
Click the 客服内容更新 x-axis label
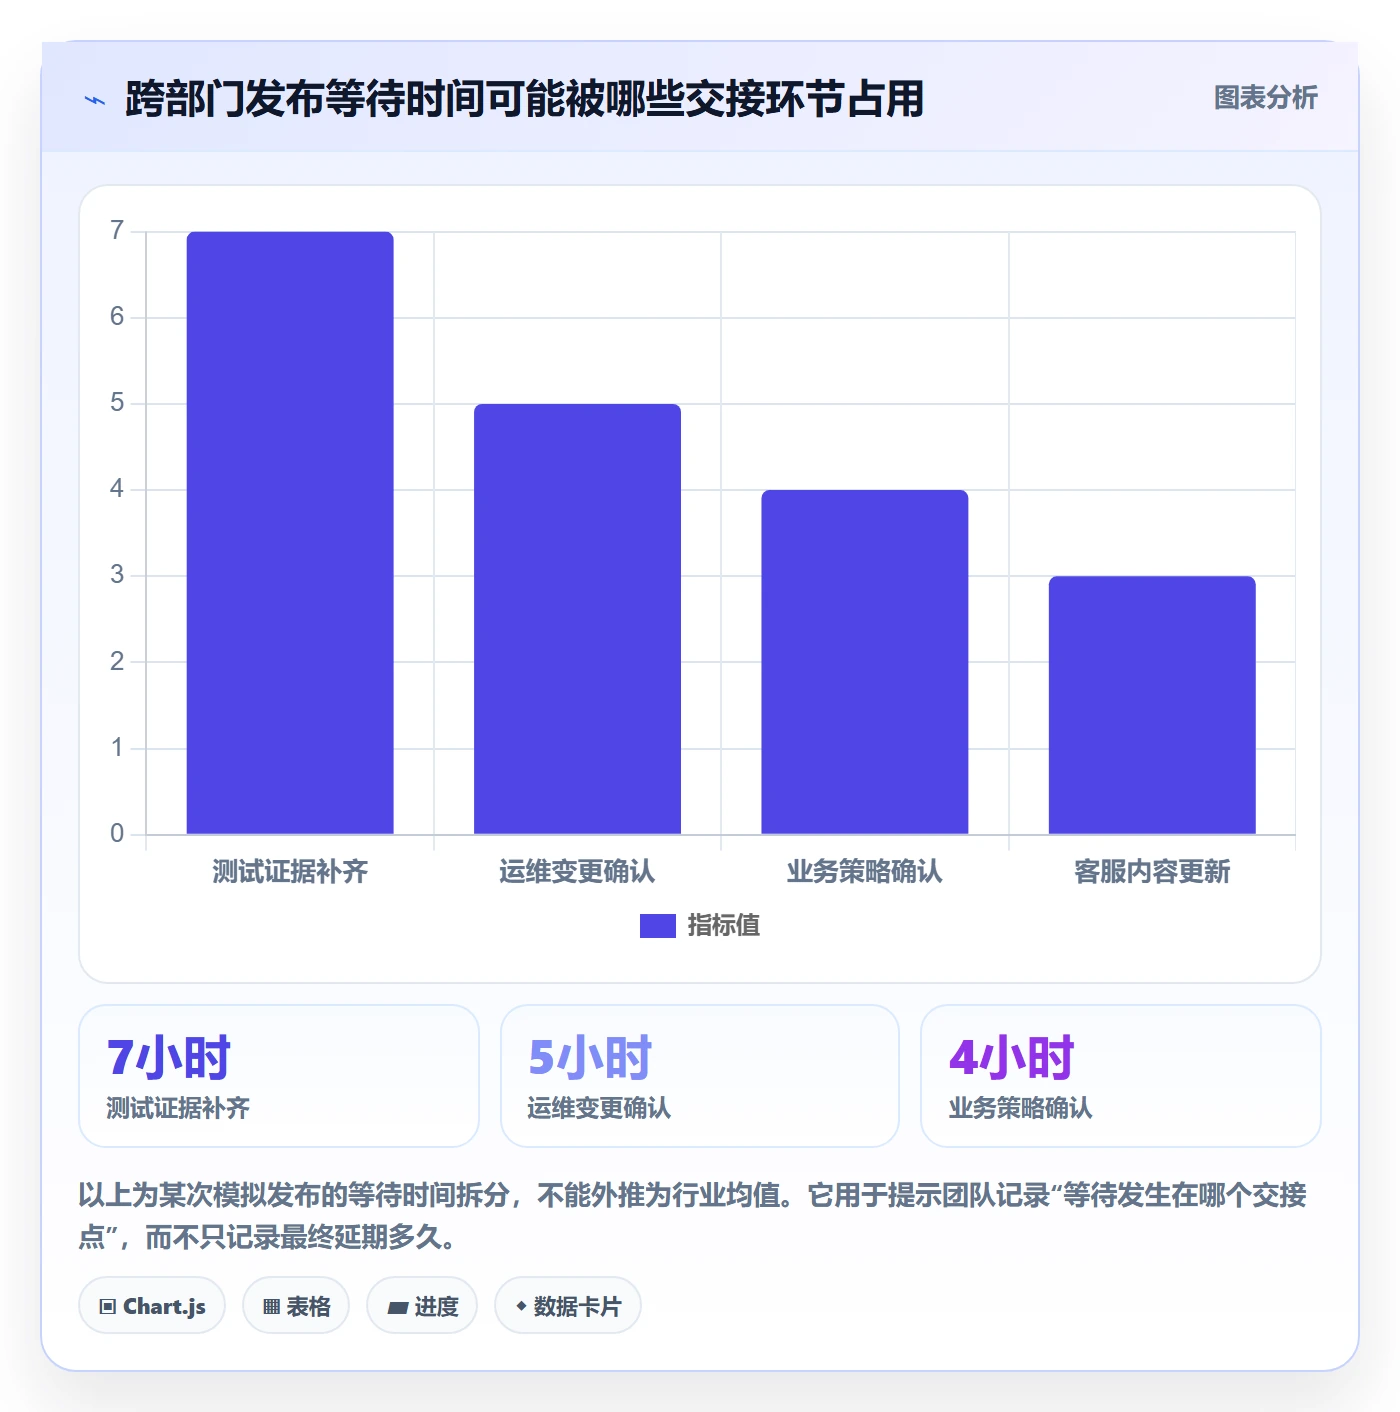[x=1152, y=872]
